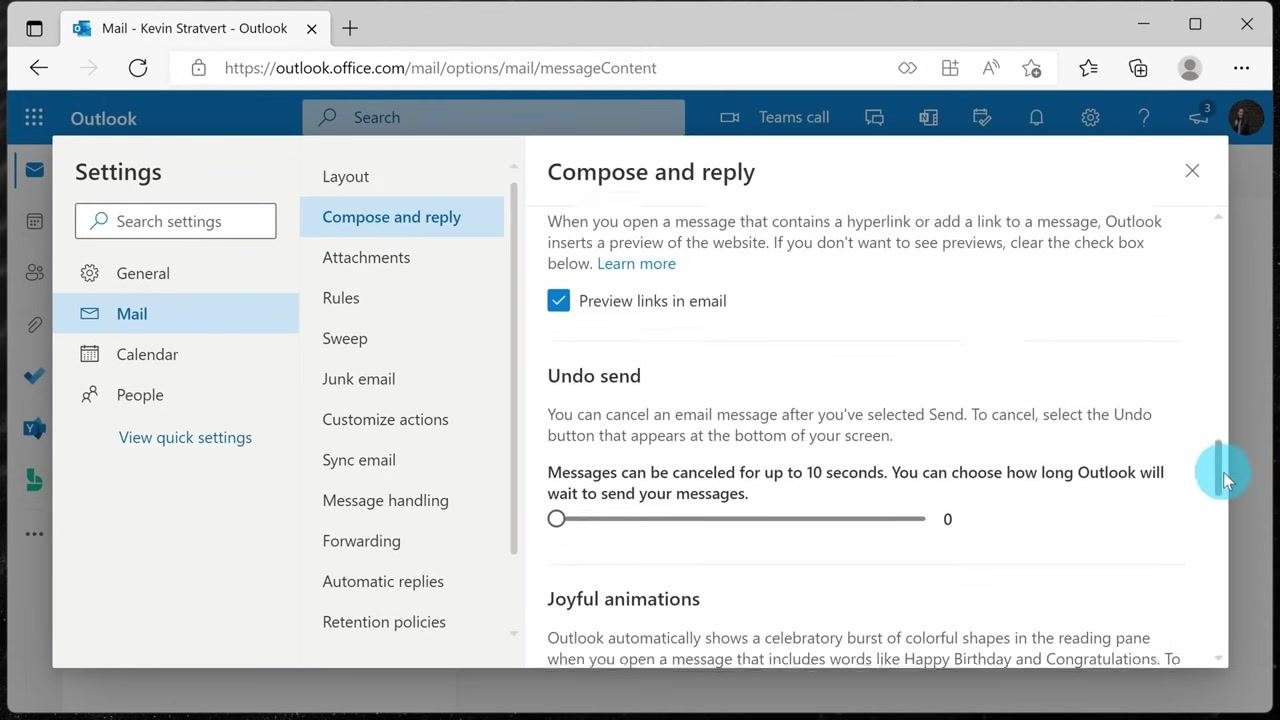Open the account profile picture menu
Viewport: 1280px width, 720px height.
point(1246,117)
